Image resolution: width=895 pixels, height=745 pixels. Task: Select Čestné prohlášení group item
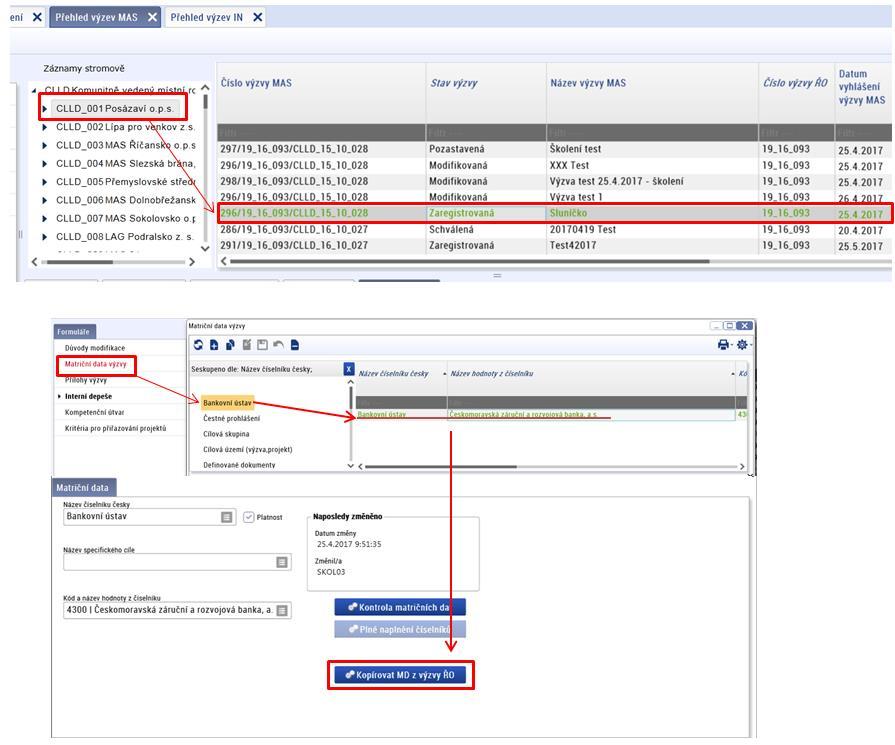231,418
